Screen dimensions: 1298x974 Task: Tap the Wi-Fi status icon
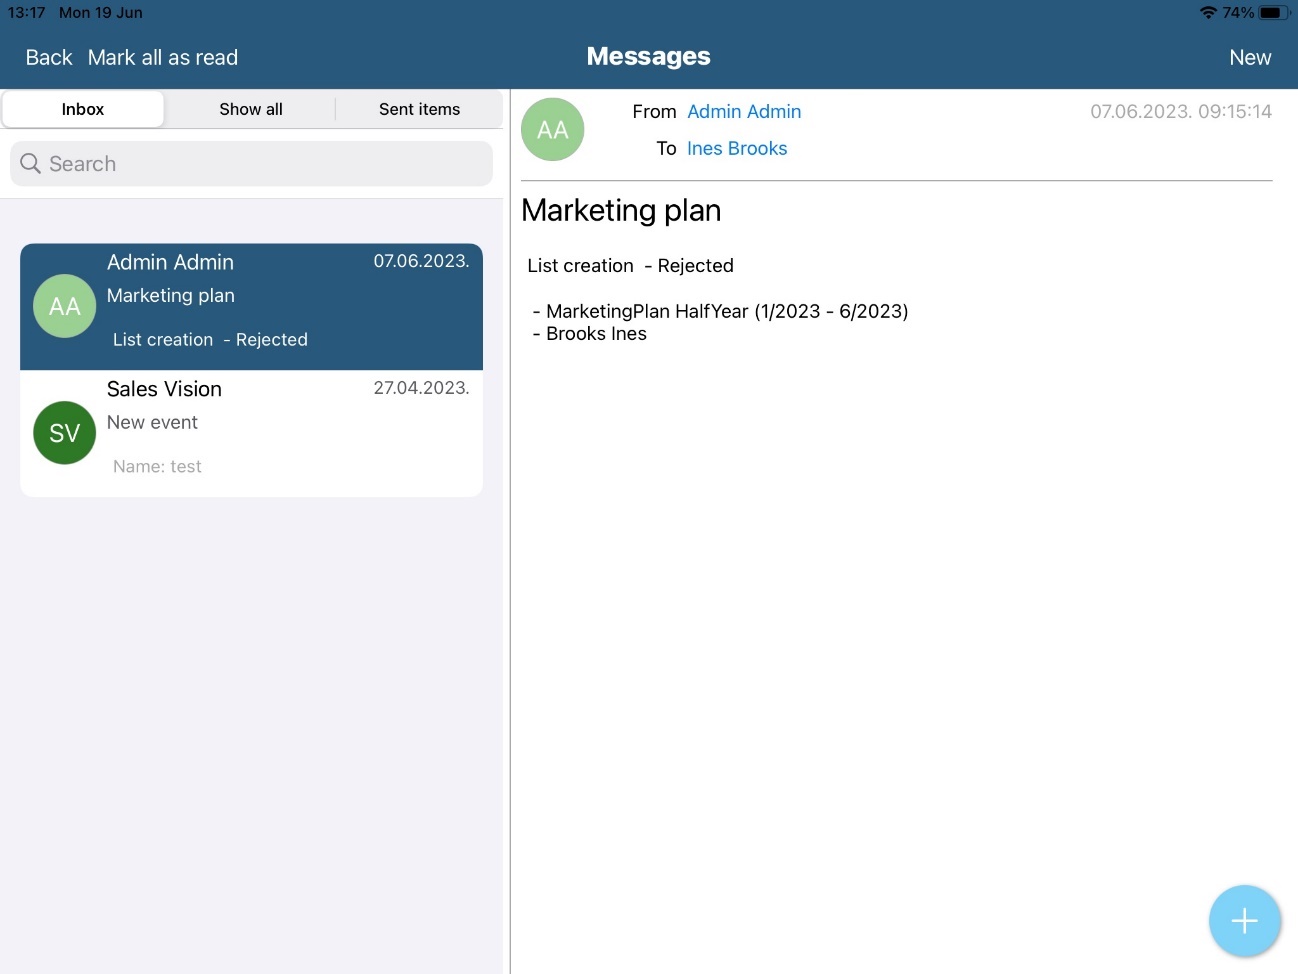point(1208,13)
